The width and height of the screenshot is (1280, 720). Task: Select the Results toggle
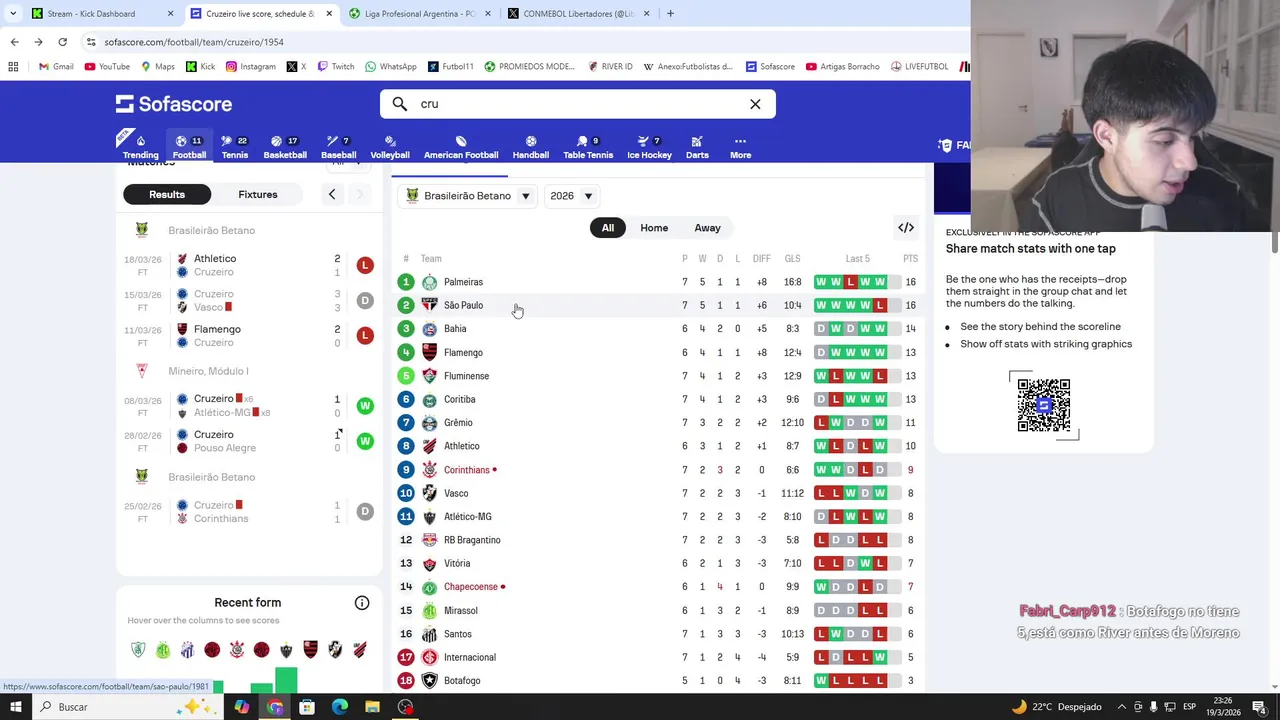pos(167,195)
